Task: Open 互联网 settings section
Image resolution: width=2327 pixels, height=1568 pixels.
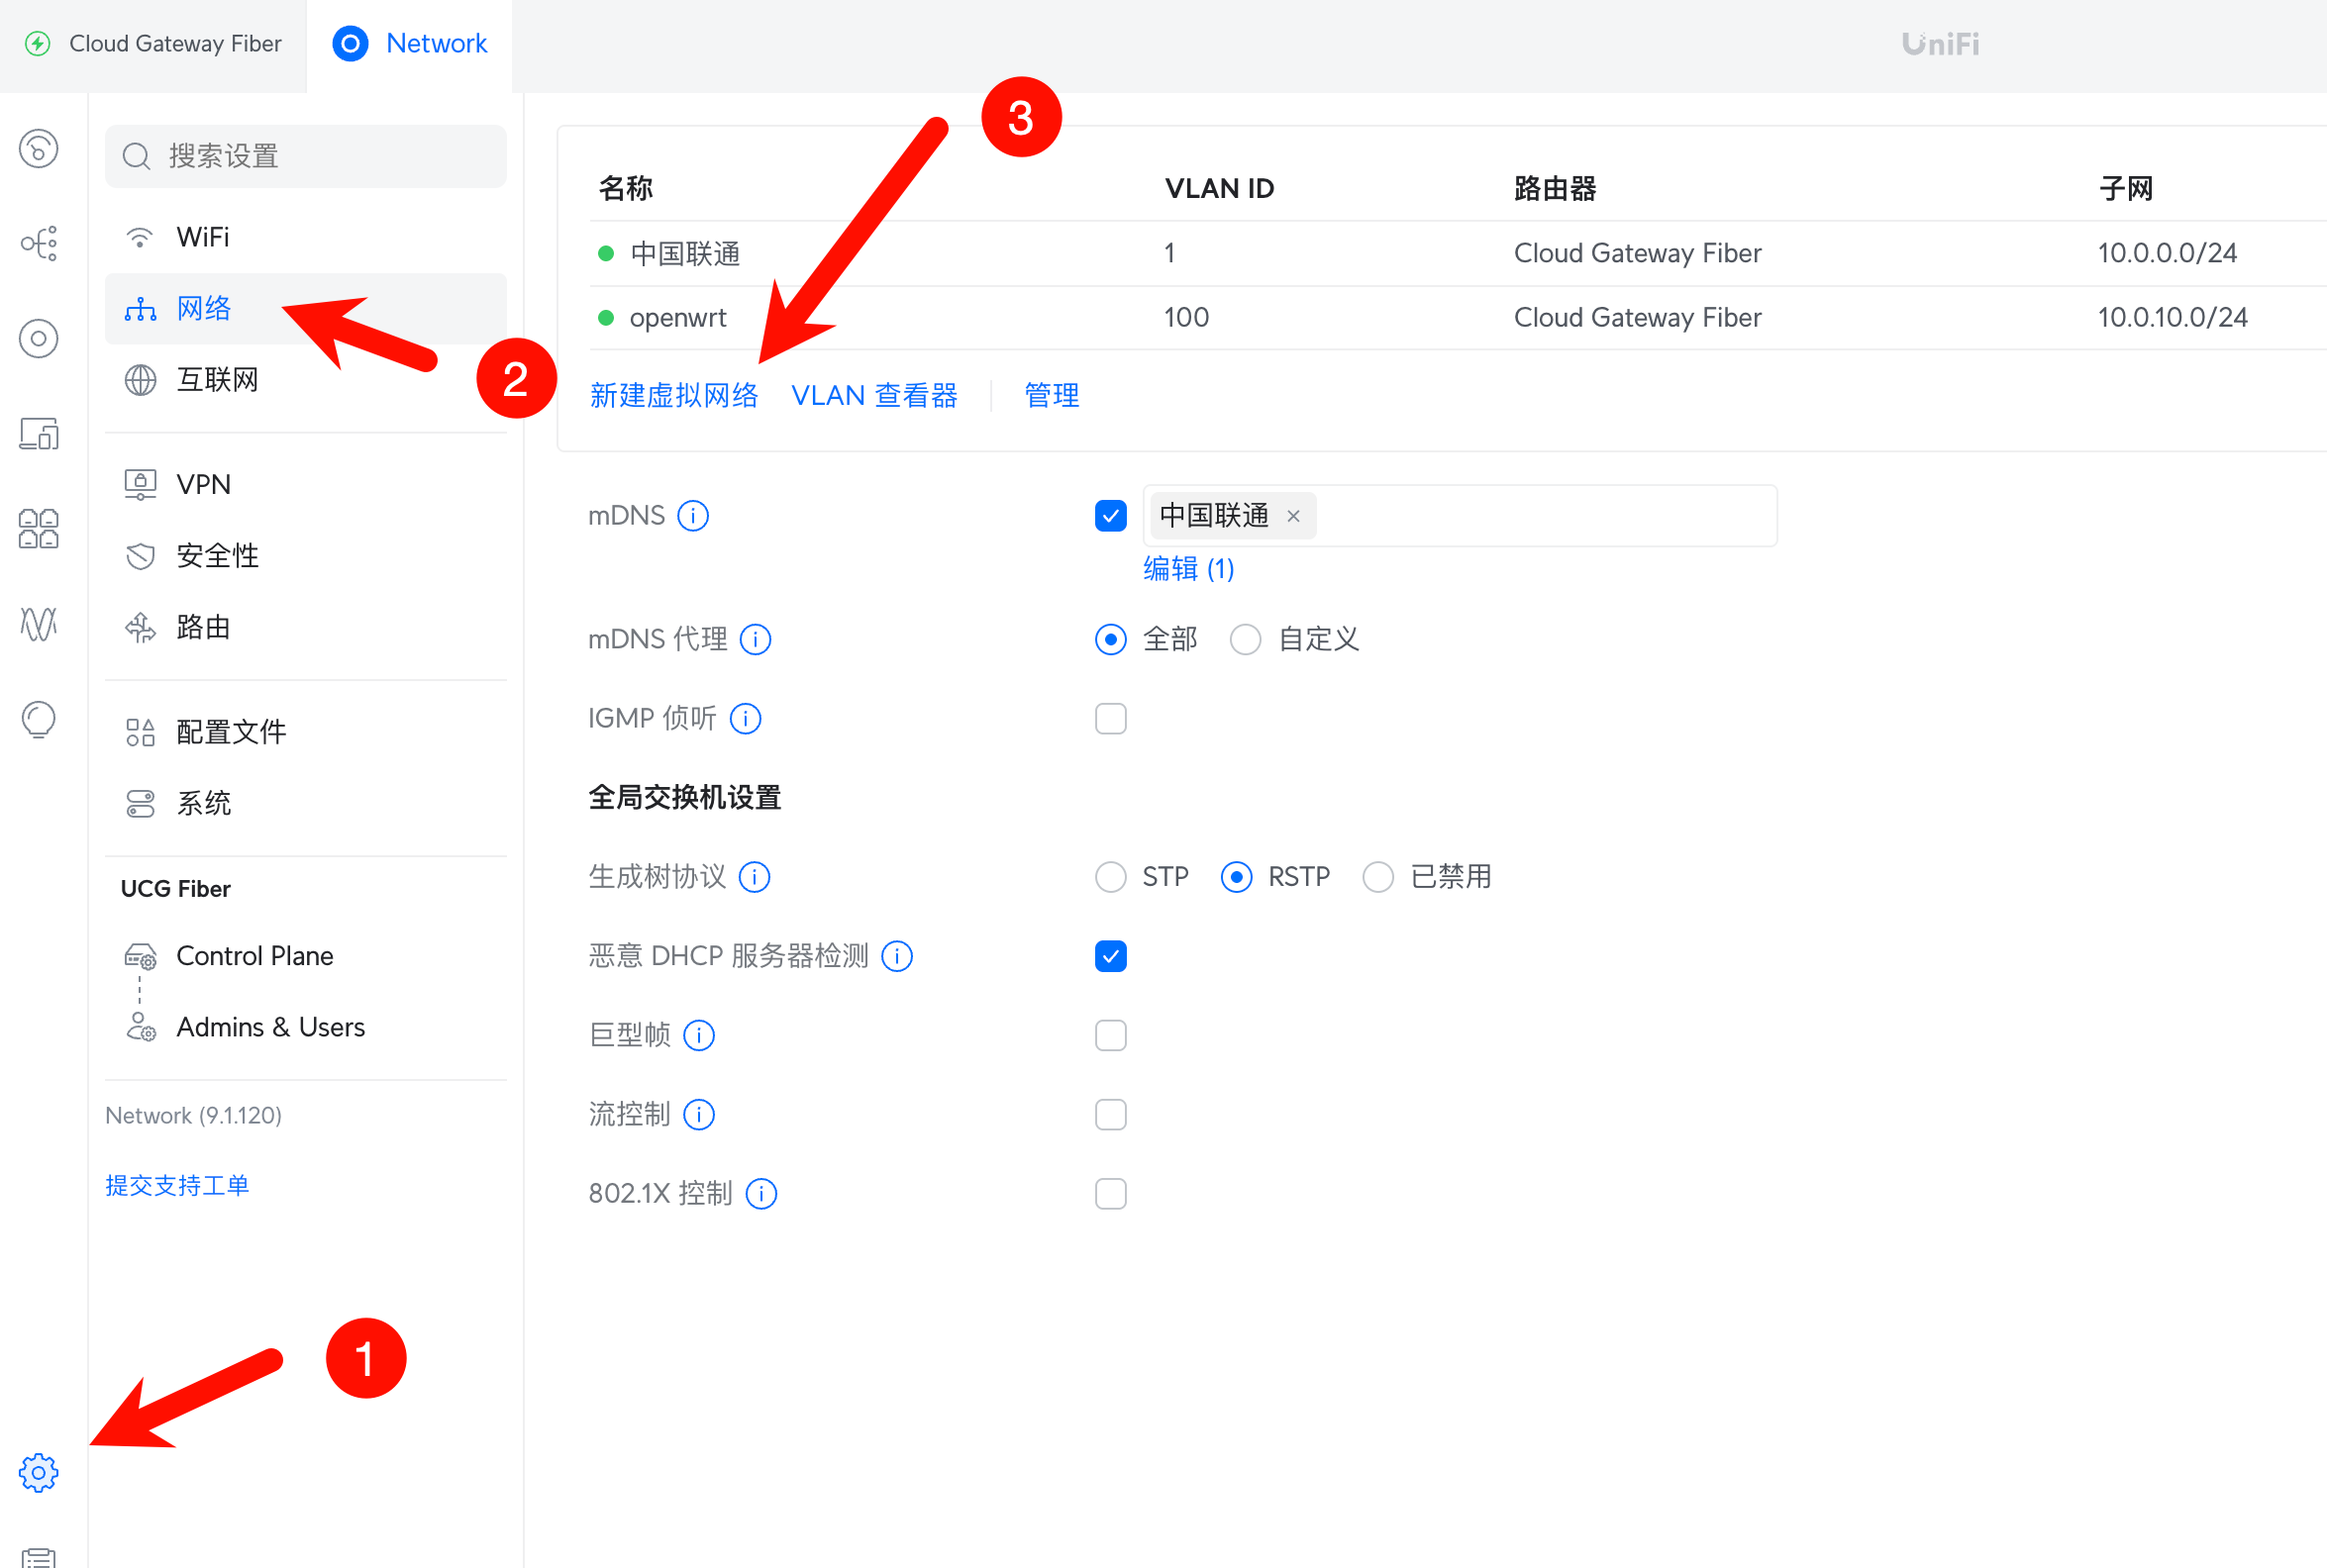Action: coord(306,380)
